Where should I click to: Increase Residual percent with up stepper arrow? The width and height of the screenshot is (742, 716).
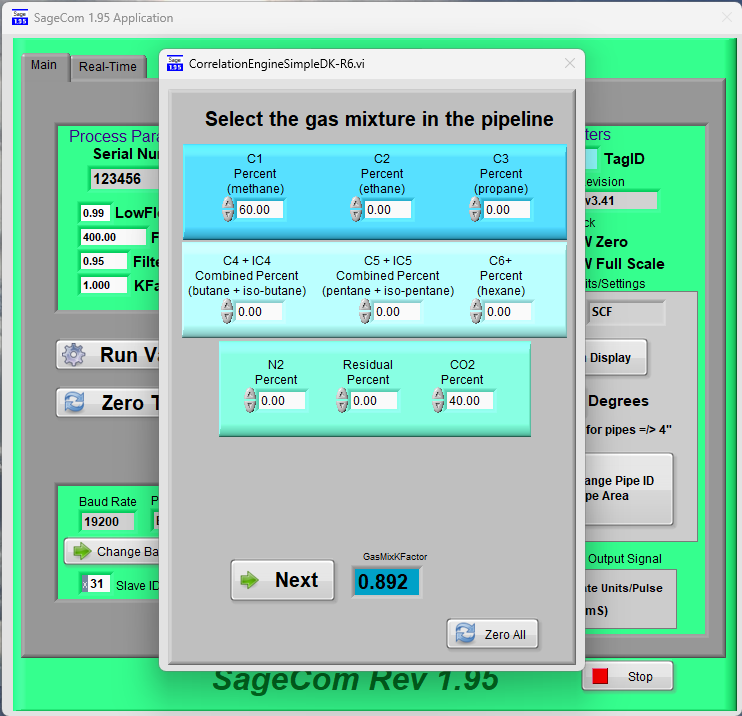(x=342, y=394)
